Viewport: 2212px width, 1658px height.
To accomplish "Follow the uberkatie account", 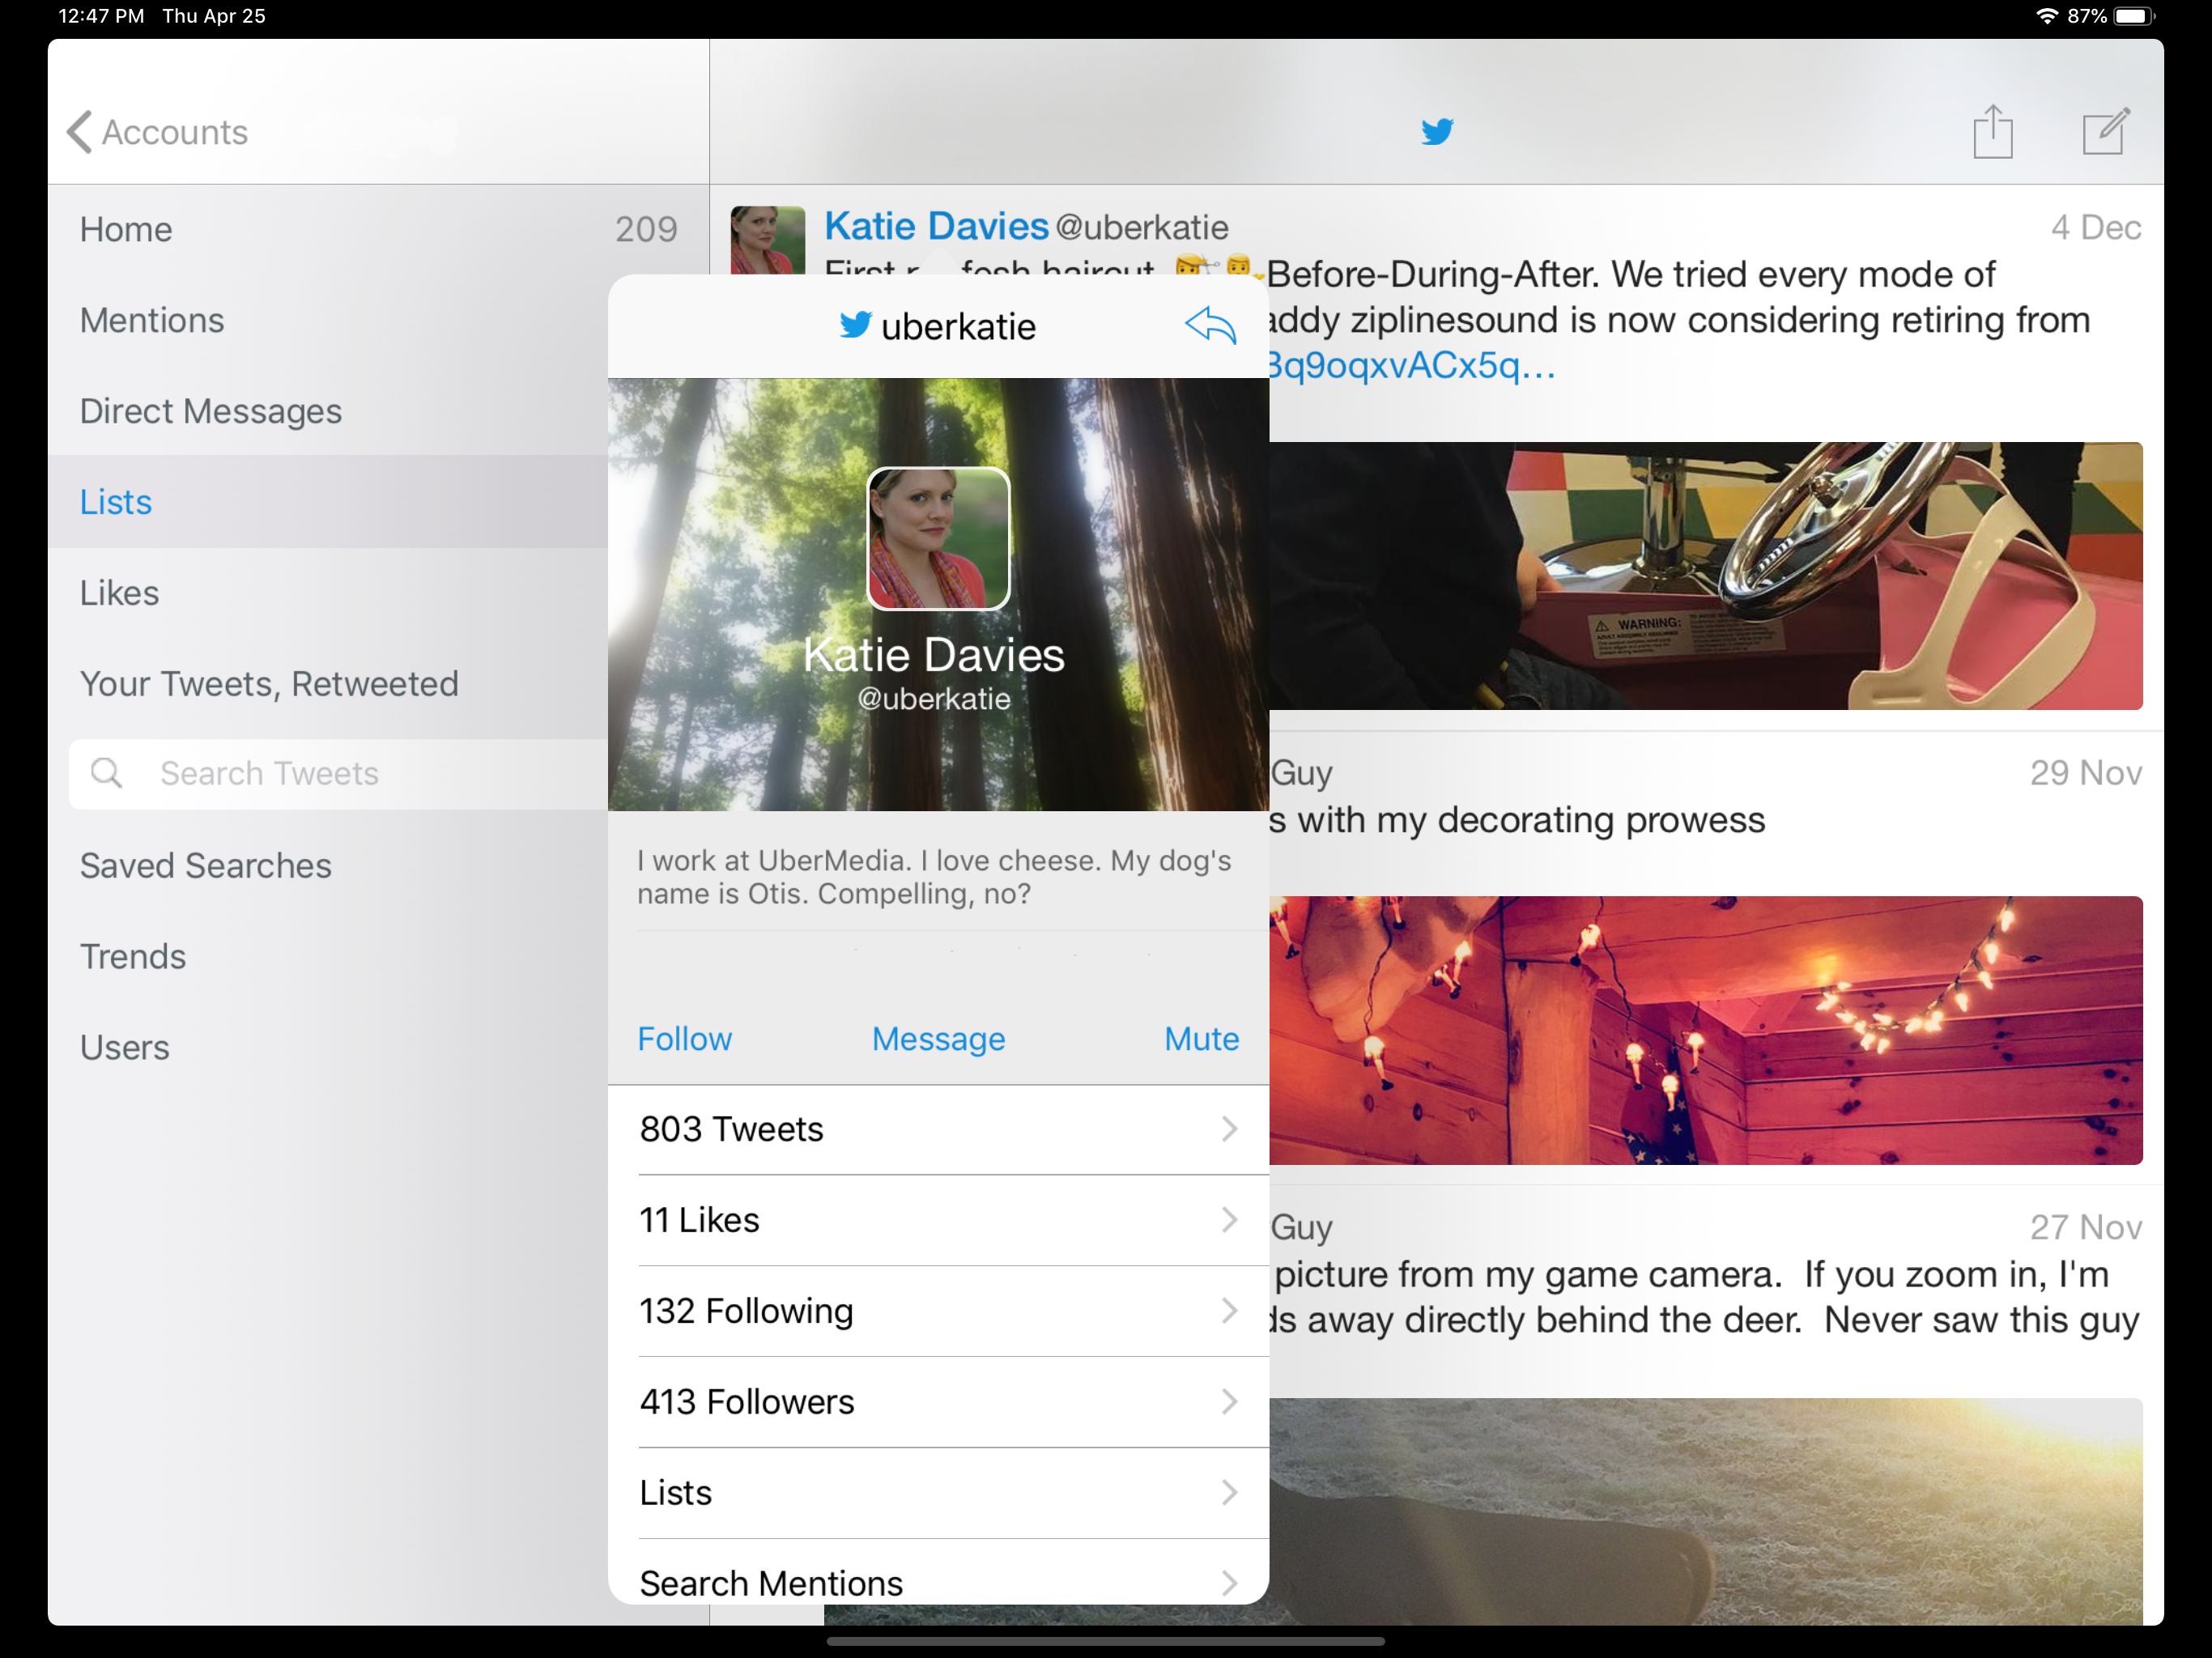I will tap(685, 1039).
